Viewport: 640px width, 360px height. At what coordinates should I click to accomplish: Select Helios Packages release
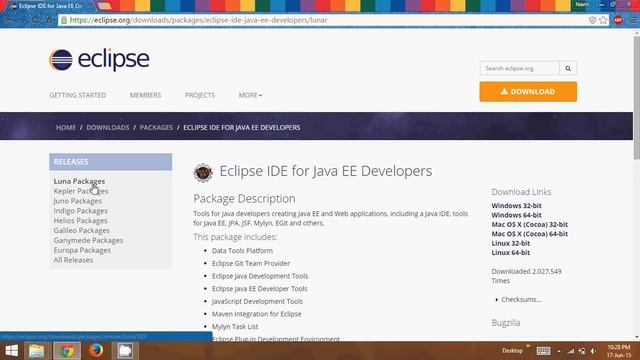point(80,220)
